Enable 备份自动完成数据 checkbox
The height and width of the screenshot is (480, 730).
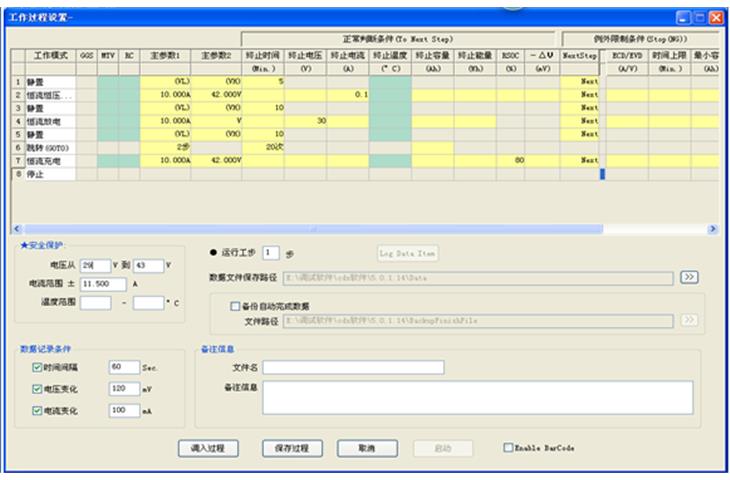click(236, 305)
